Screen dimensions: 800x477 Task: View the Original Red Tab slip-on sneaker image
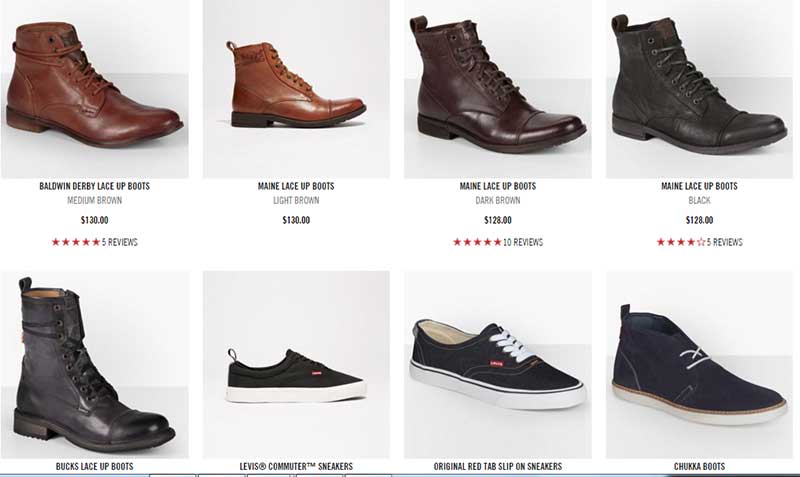pyautogui.click(x=497, y=365)
